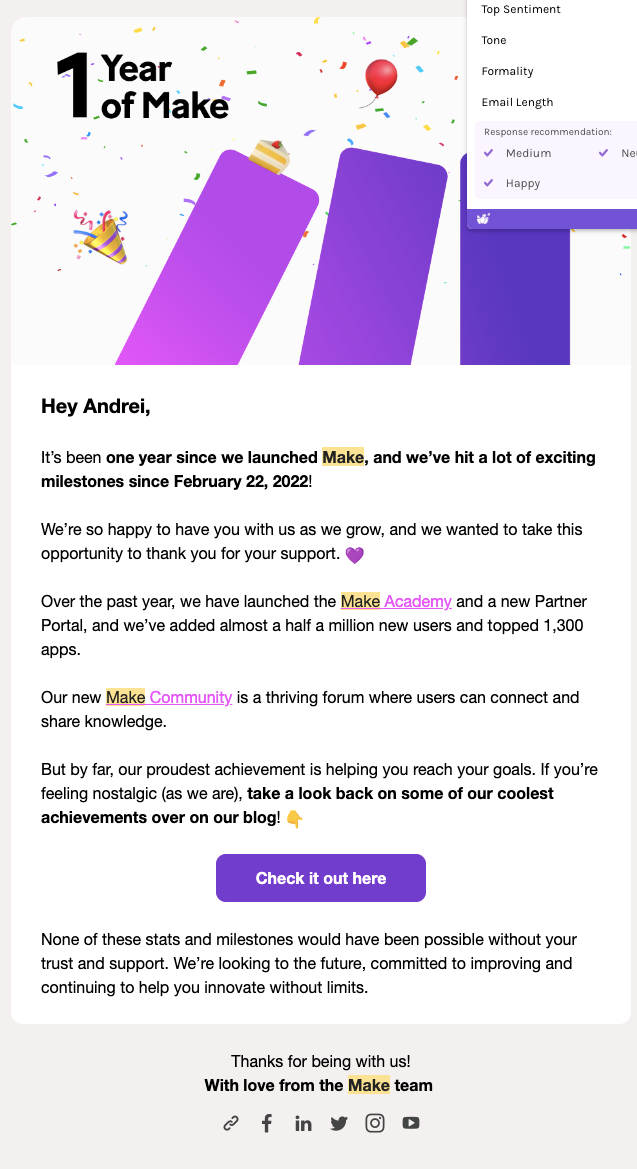Image resolution: width=637 pixels, height=1169 pixels.
Task: Click the logo icon in purple panel bar
Action: pyautogui.click(x=483, y=219)
